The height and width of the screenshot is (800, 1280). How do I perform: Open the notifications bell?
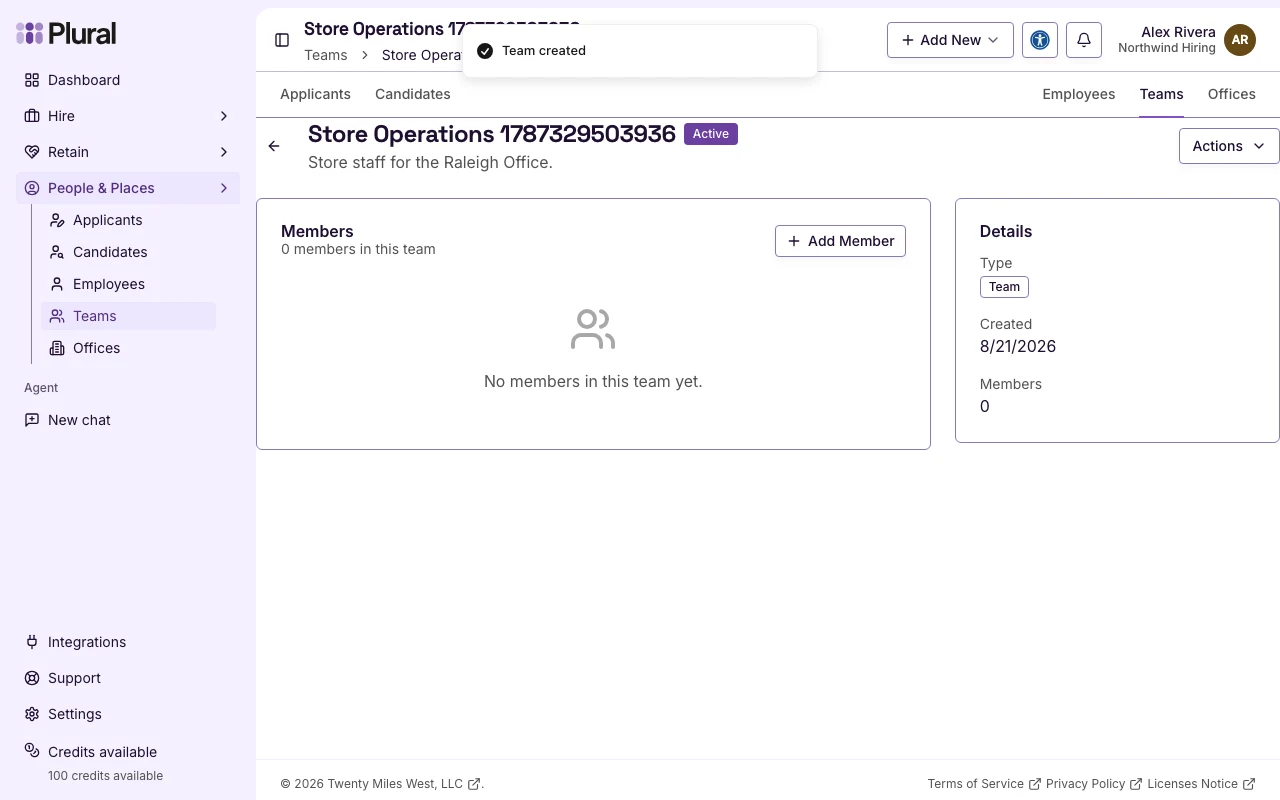pyautogui.click(x=1084, y=40)
